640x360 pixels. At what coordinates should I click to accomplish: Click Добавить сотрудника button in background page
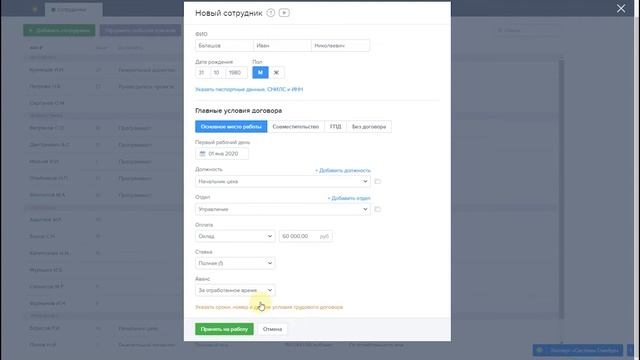click(59, 30)
